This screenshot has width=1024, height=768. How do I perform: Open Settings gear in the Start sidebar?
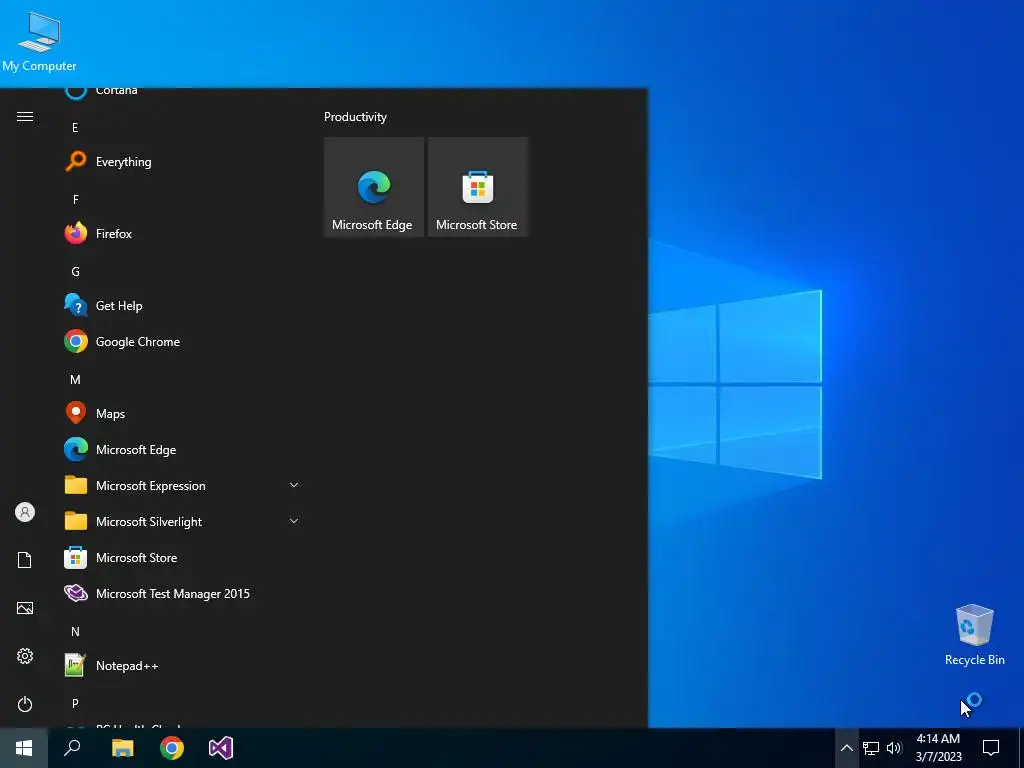[x=25, y=656]
